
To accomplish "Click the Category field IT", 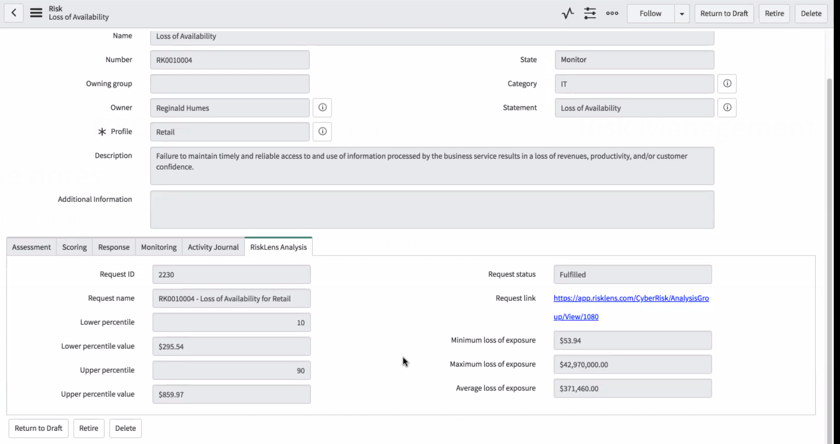I will click(634, 84).
